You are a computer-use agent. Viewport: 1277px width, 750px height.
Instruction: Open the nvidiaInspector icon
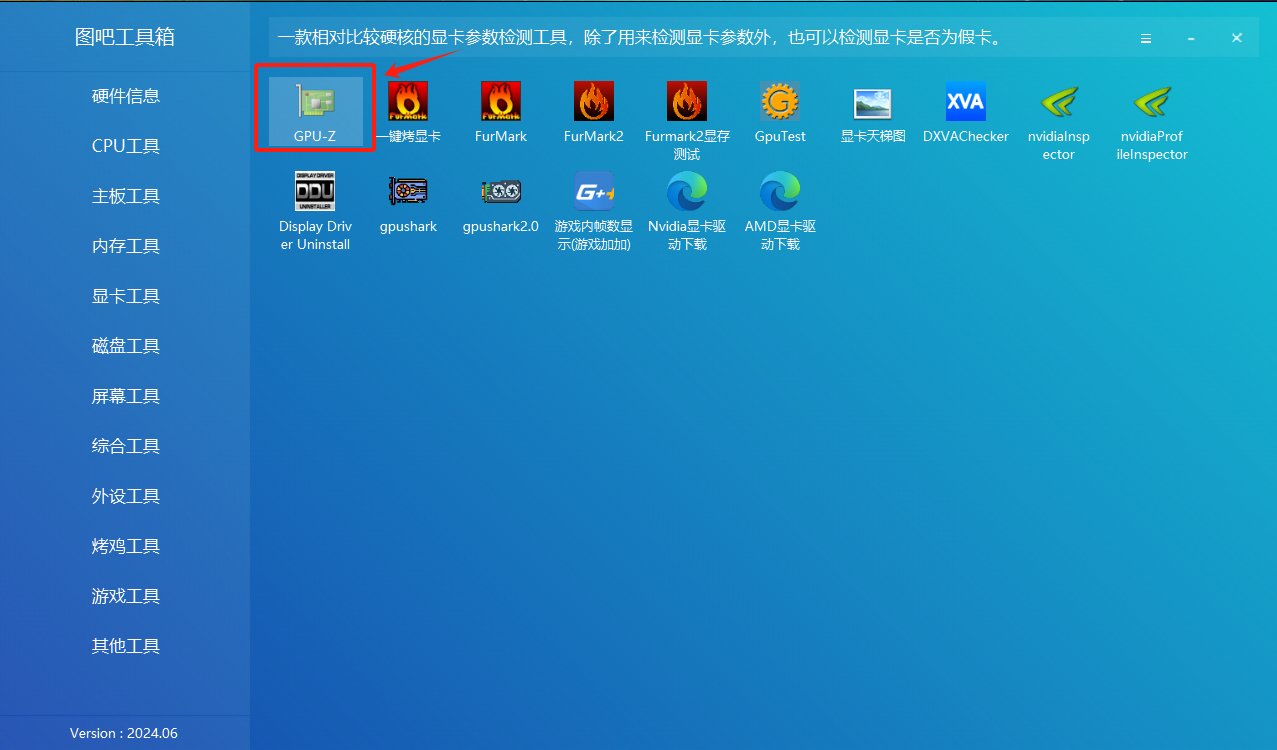1059,120
